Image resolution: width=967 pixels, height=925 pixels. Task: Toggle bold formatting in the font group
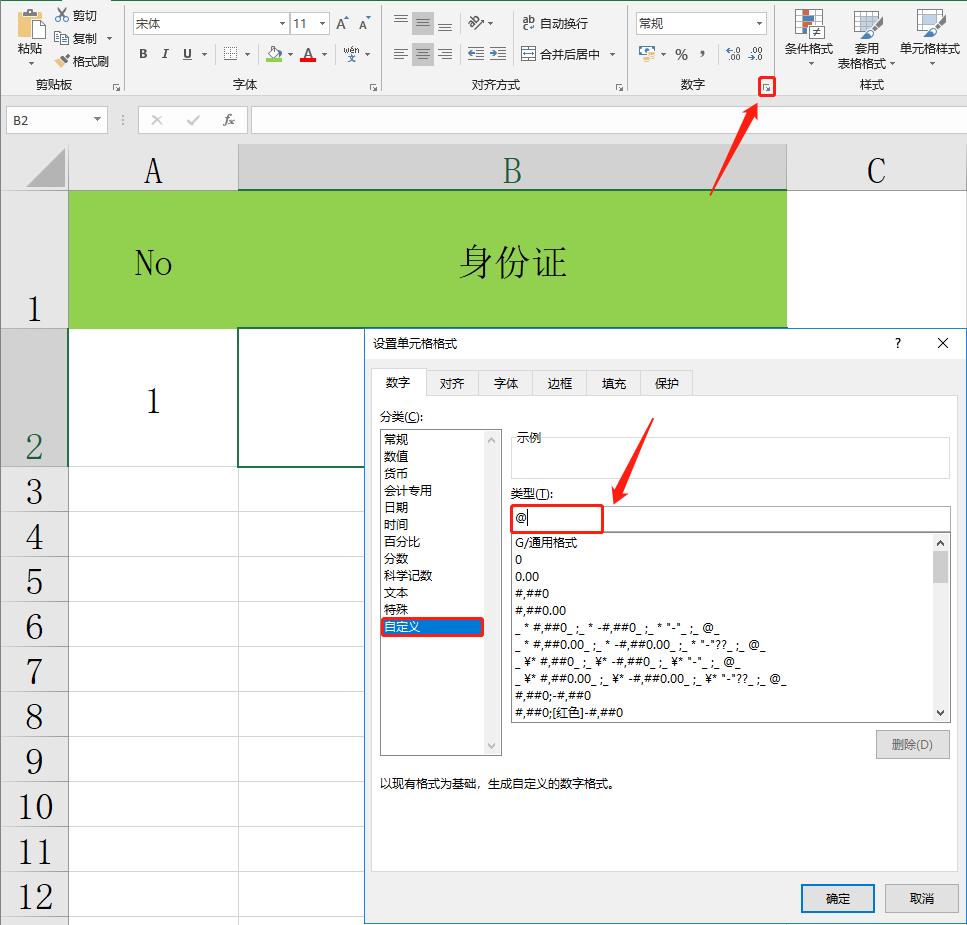pos(143,54)
